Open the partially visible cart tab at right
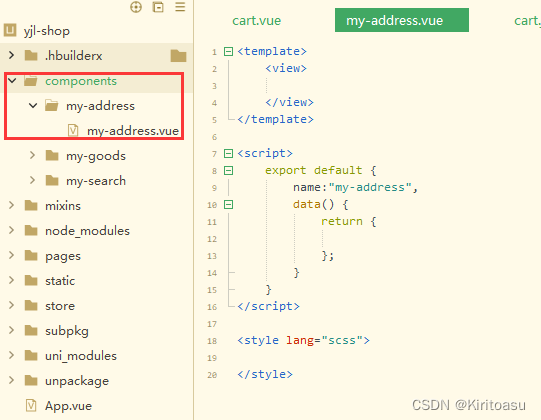The height and width of the screenshot is (420, 541). 527,20
